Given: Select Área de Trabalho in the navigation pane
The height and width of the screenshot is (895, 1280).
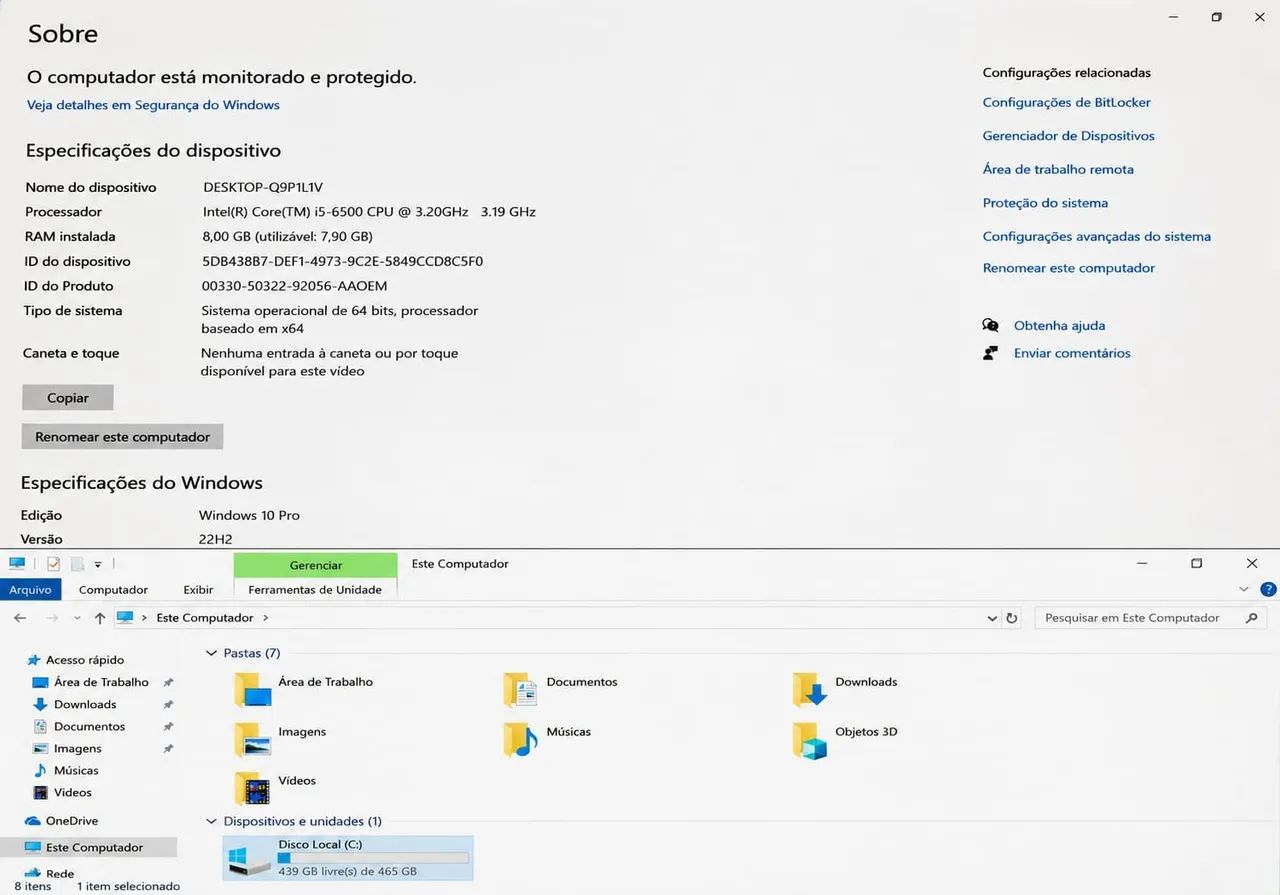Looking at the screenshot, I should coord(101,682).
